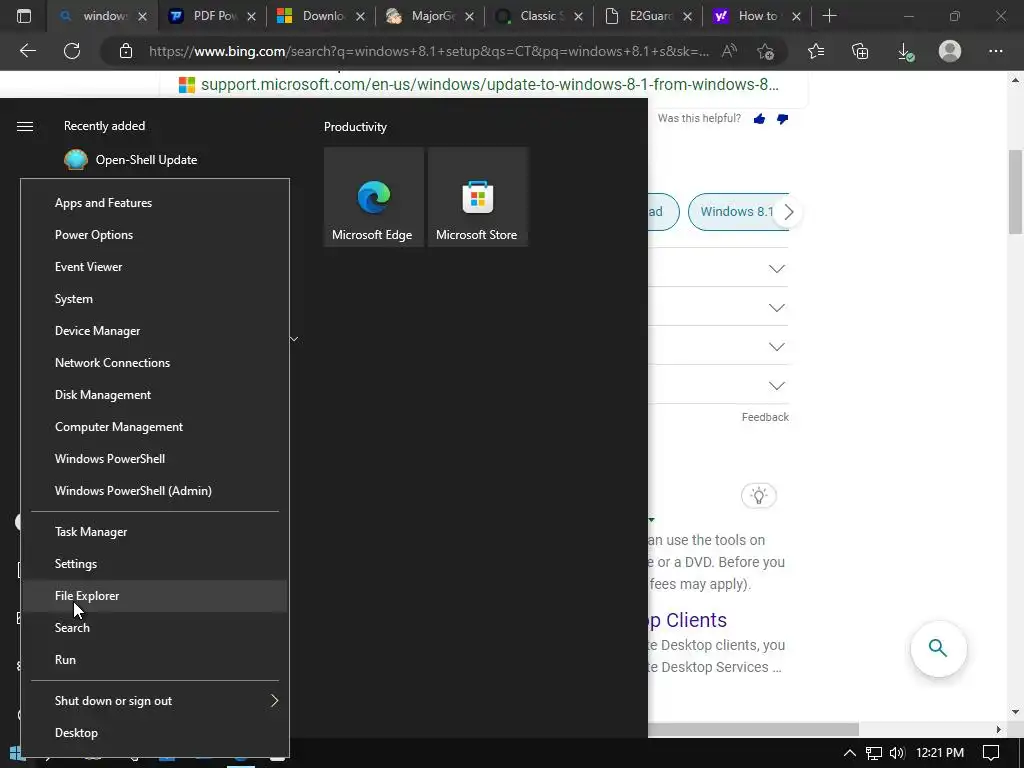Open the Run dialog entry
This screenshot has height=768, width=1024.
tap(155, 660)
